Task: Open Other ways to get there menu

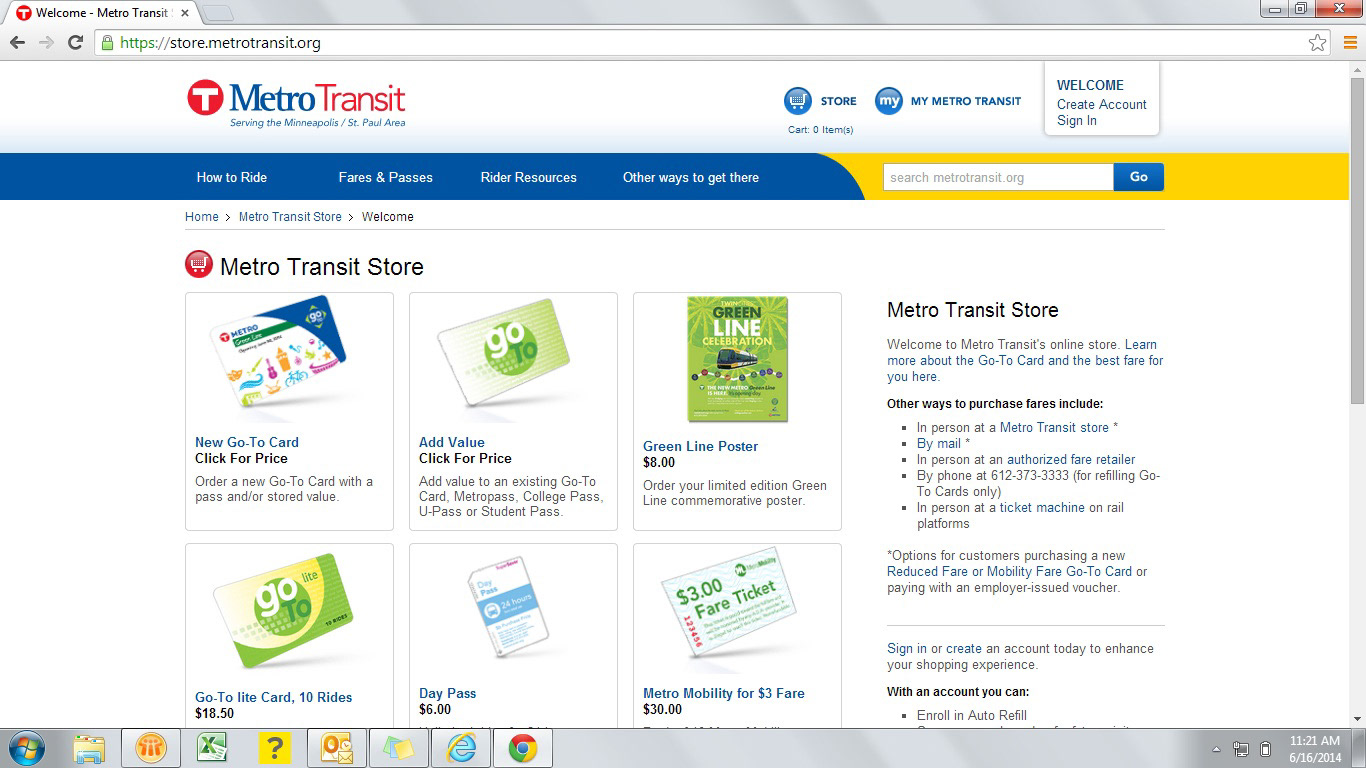Action: [691, 177]
